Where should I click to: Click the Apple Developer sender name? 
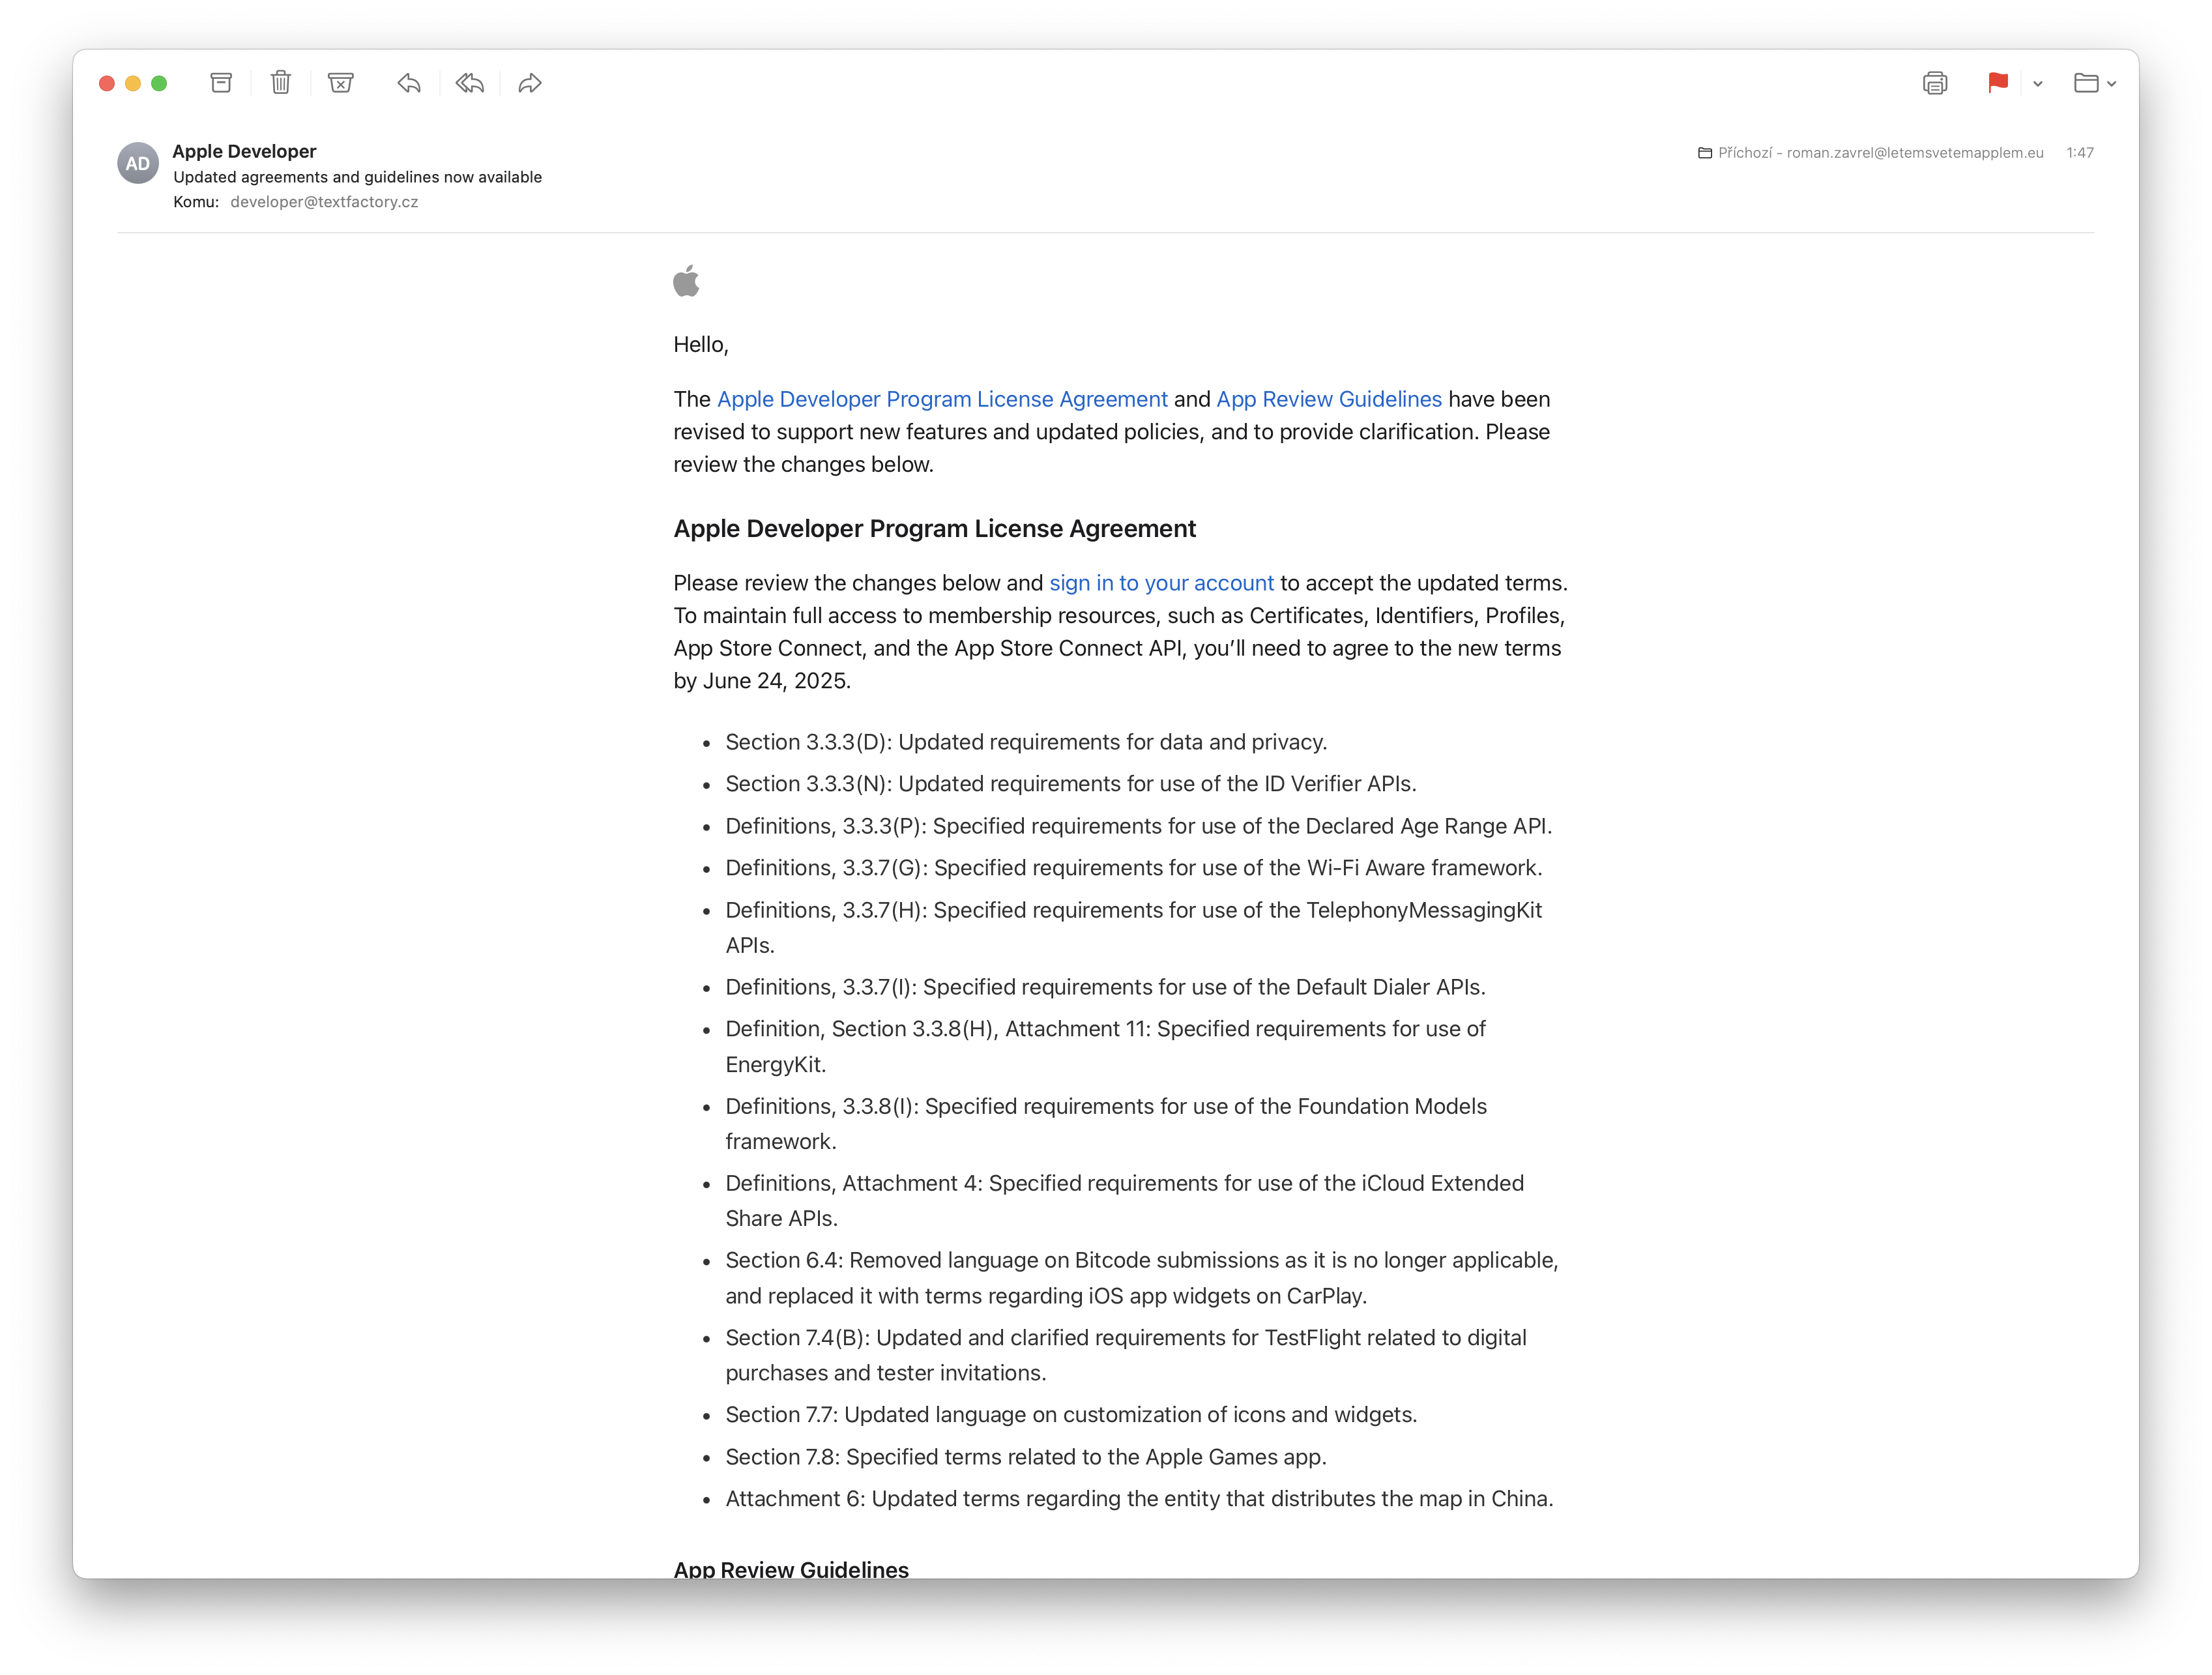tap(244, 151)
